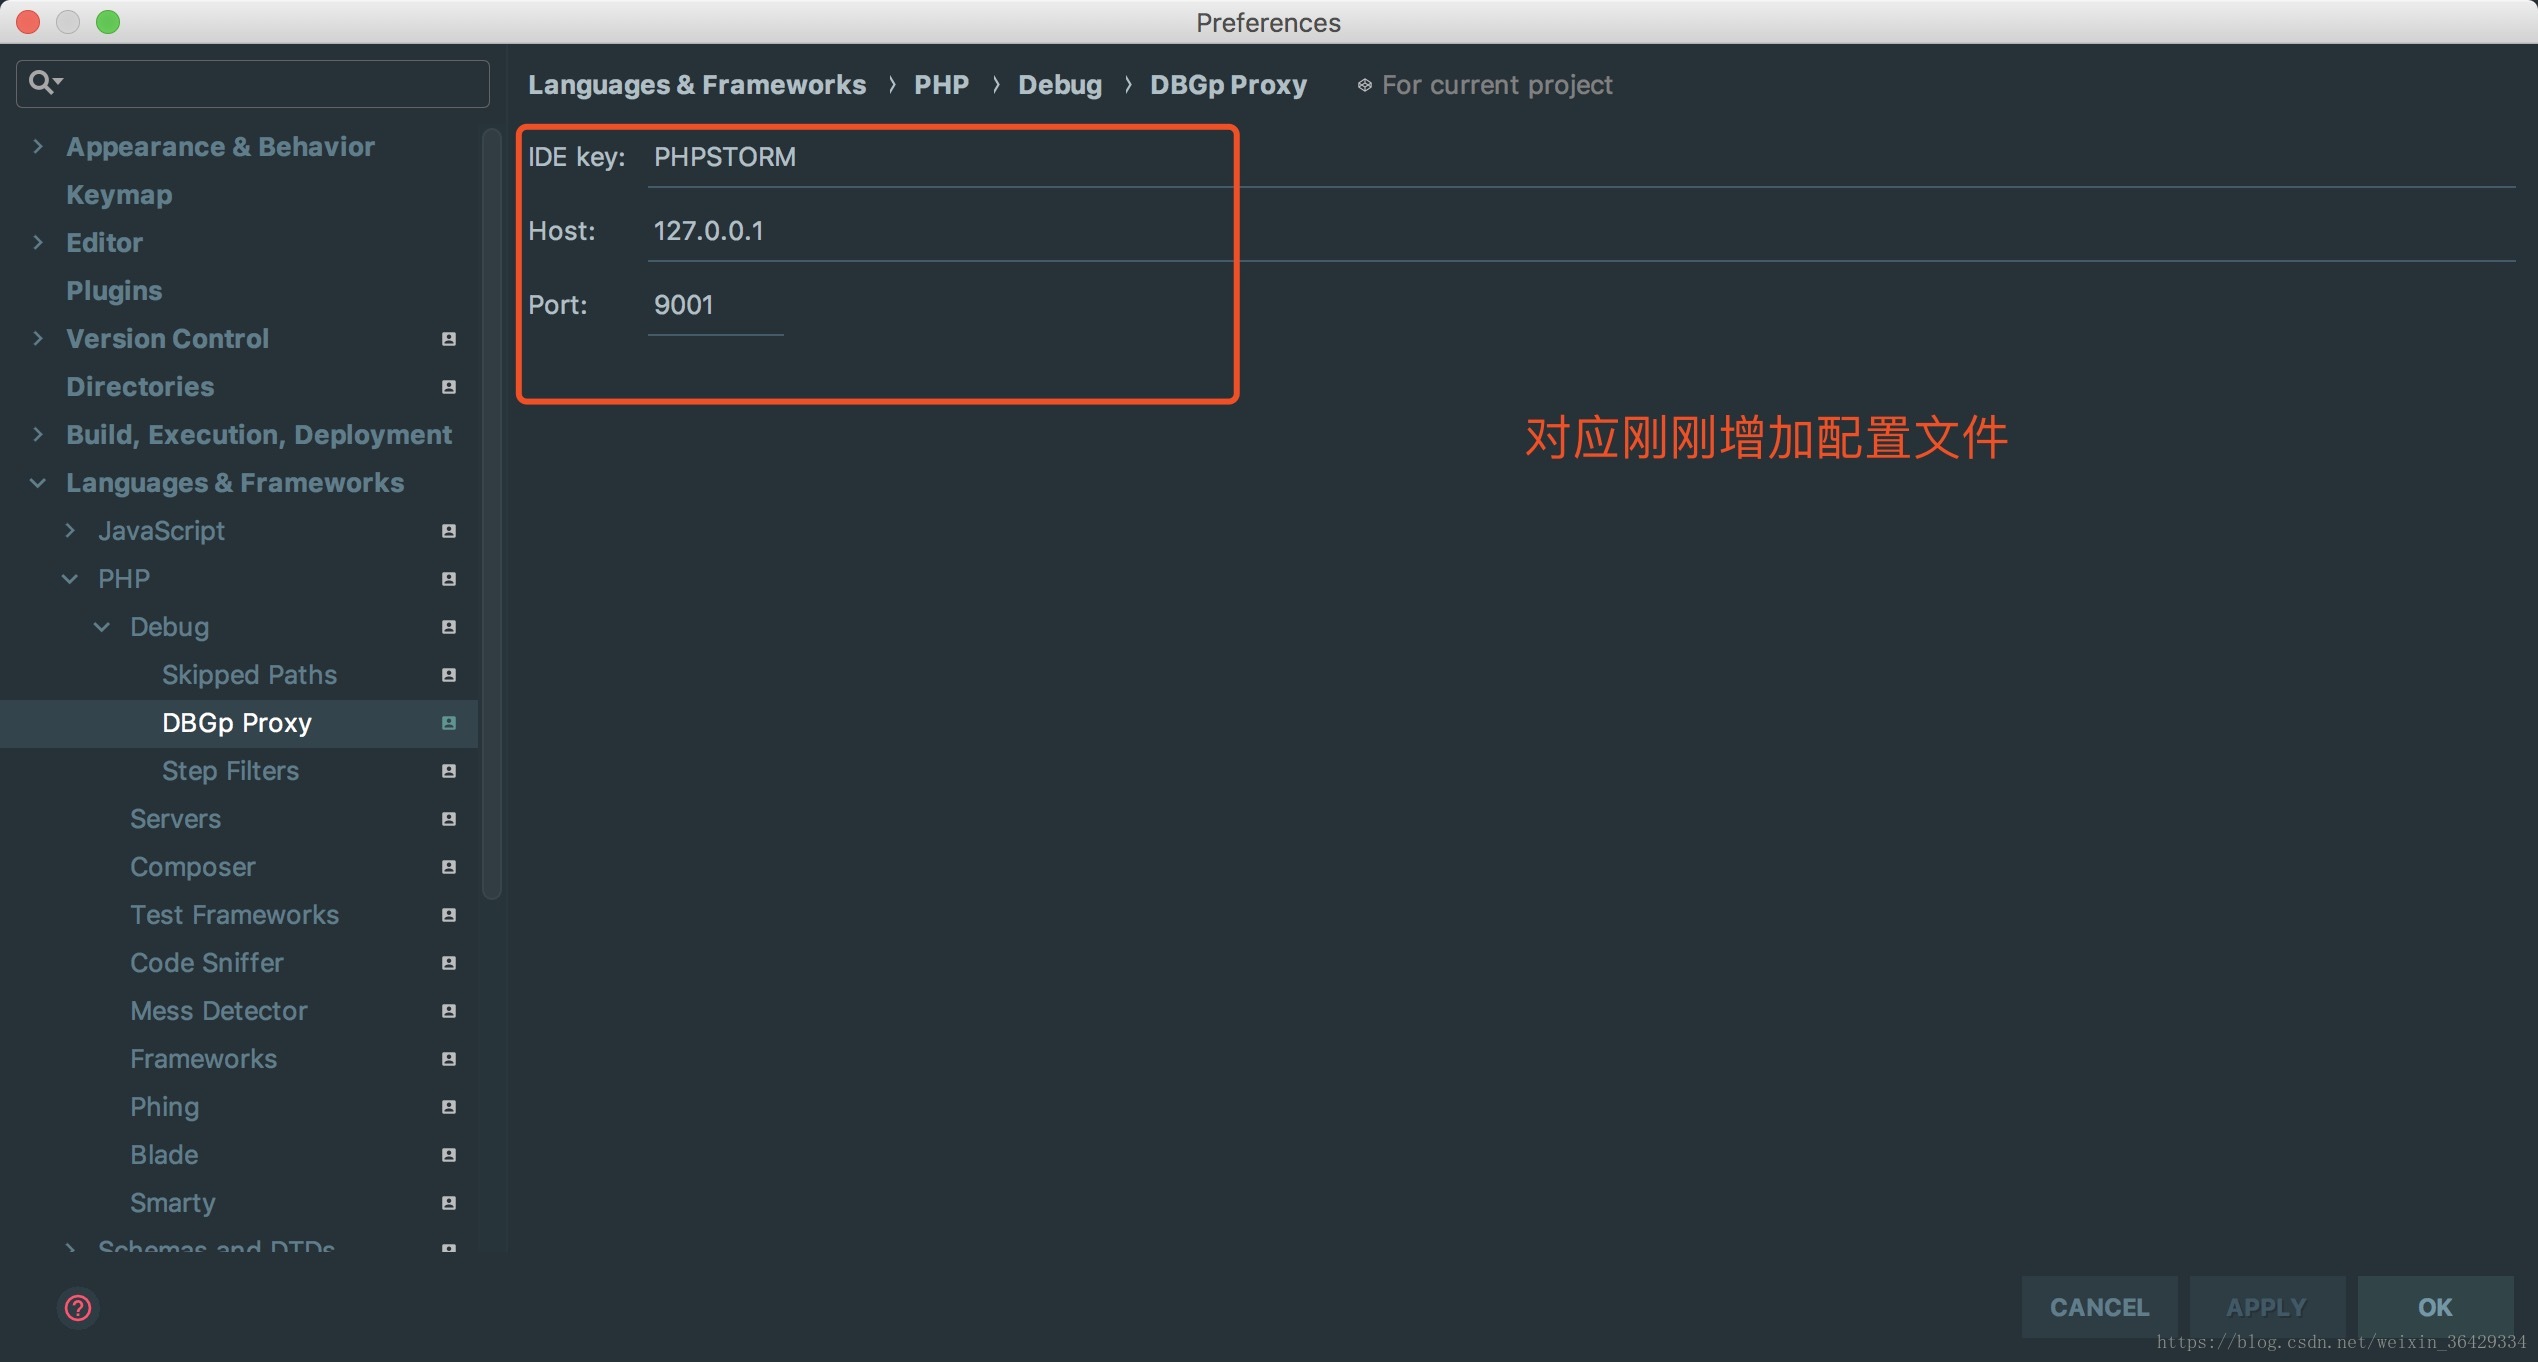Click project-level icon beside Servers
Viewport: 2538px width, 1362px height.
449,819
